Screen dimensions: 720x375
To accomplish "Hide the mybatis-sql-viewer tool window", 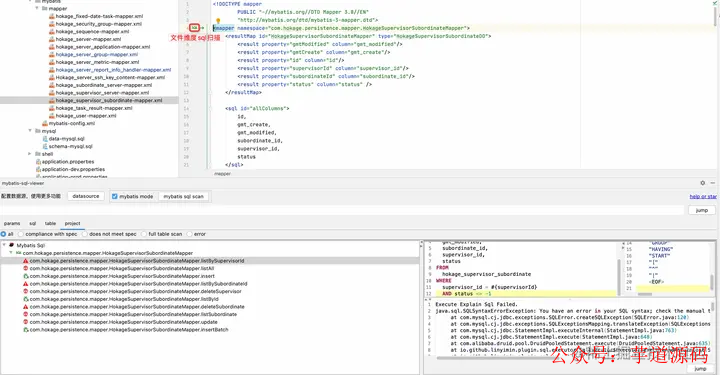I will (x=713, y=183).
